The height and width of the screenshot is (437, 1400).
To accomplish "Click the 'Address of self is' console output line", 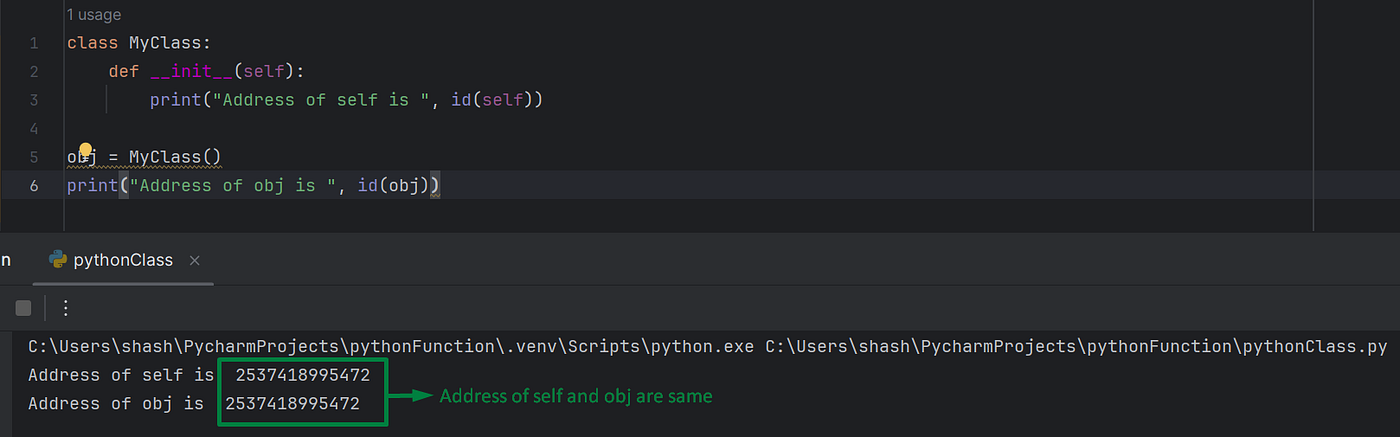I will 199,376.
